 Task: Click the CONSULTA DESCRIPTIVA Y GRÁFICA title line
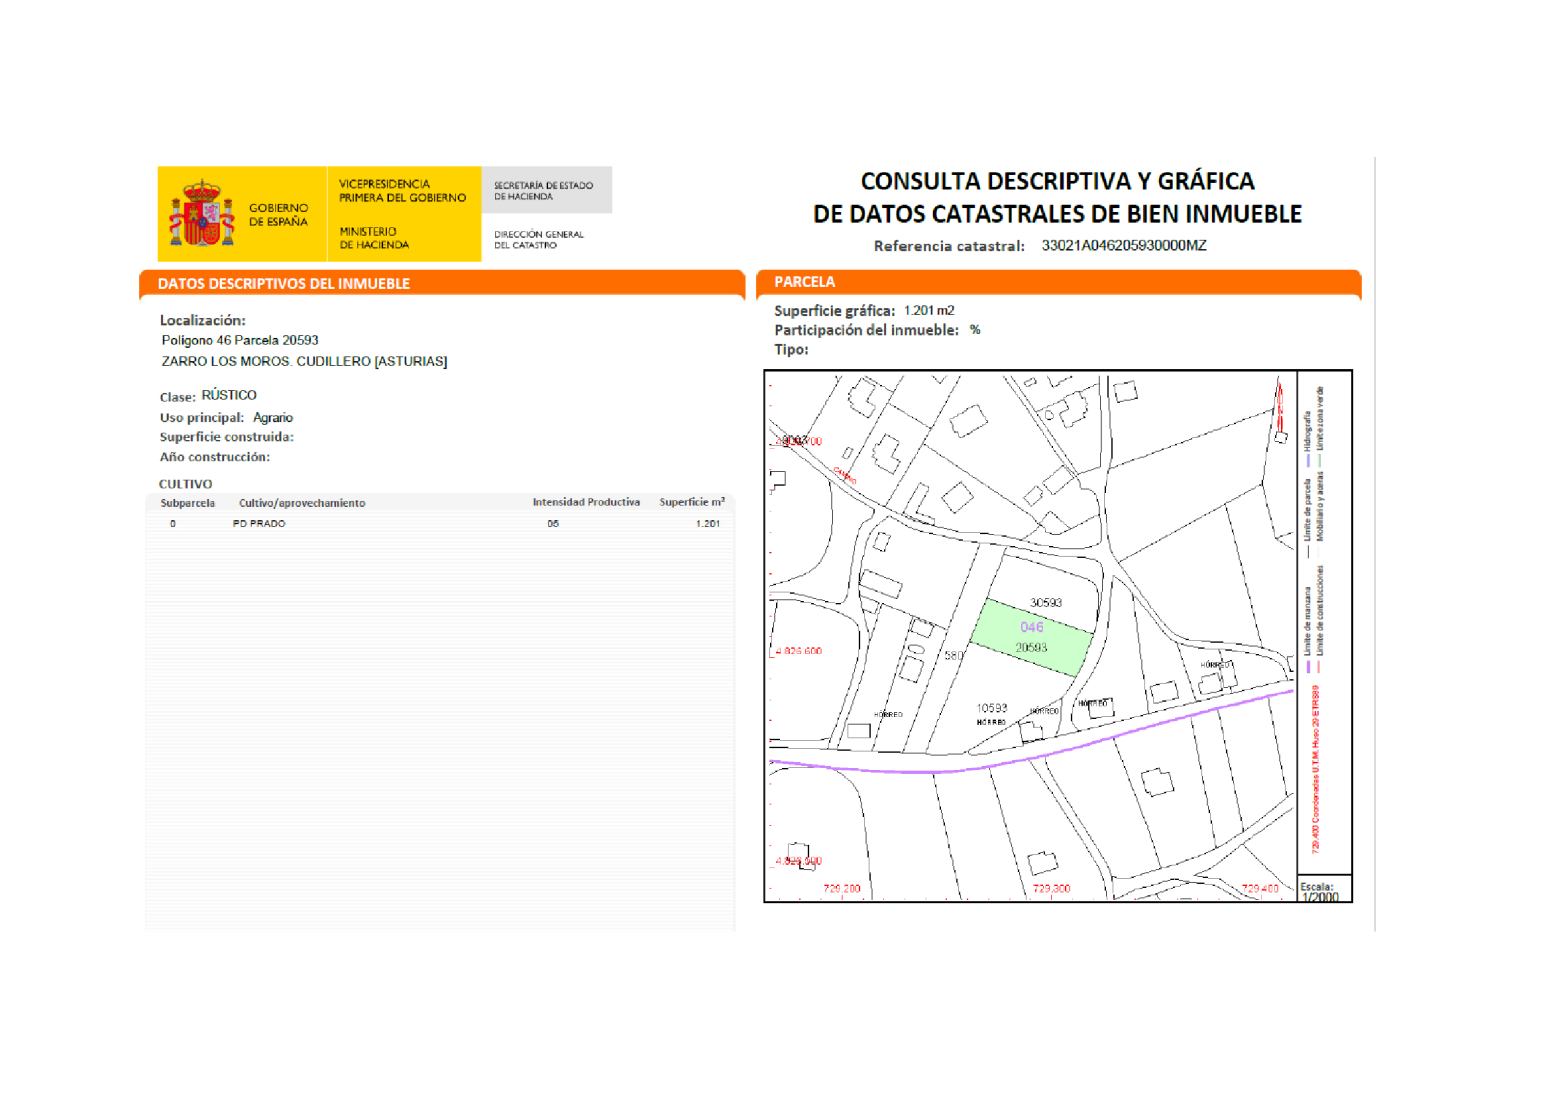coord(1057,181)
